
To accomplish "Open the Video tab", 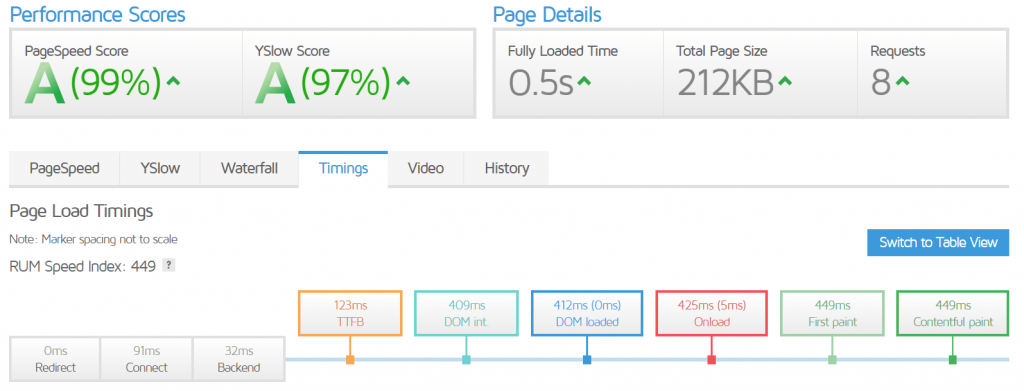I will point(426,168).
